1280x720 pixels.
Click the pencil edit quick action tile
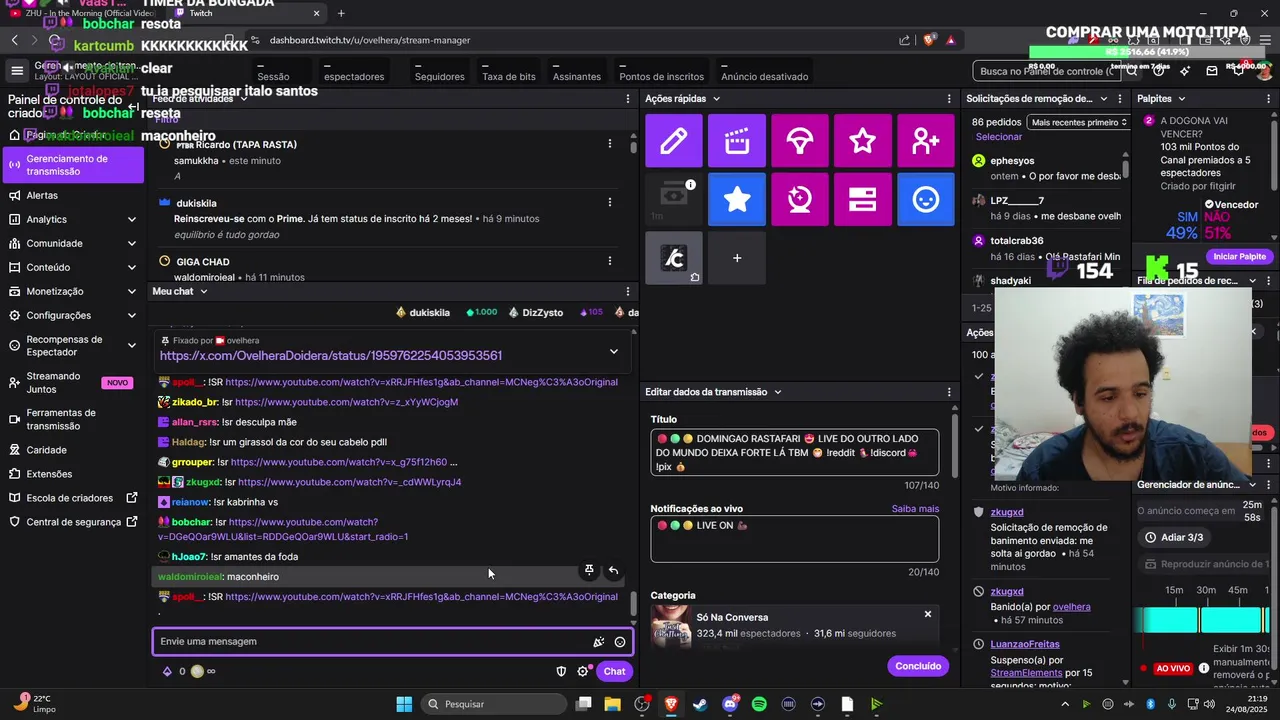pyautogui.click(x=674, y=140)
